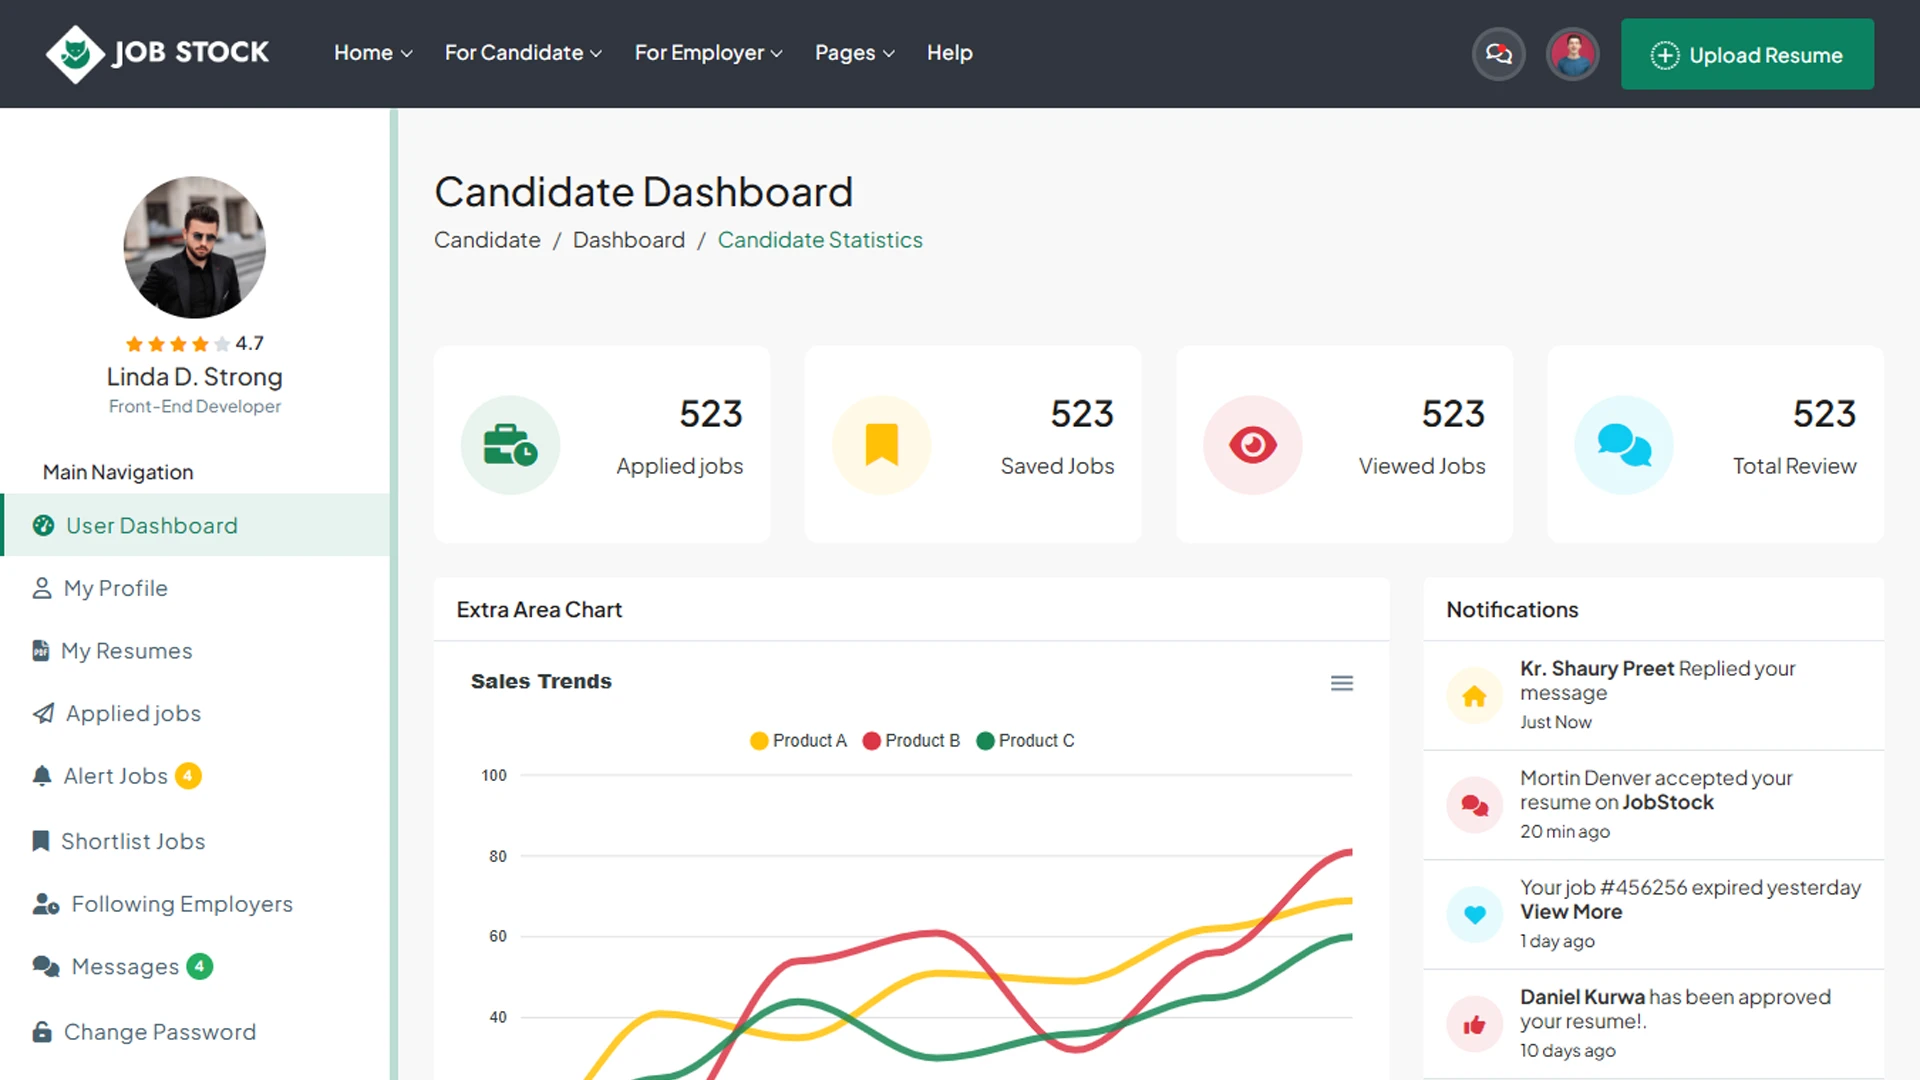Click thumbs-up icon on Daniel Kurwa notification
The width and height of the screenshot is (1920, 1080).
[1474, 1024]
